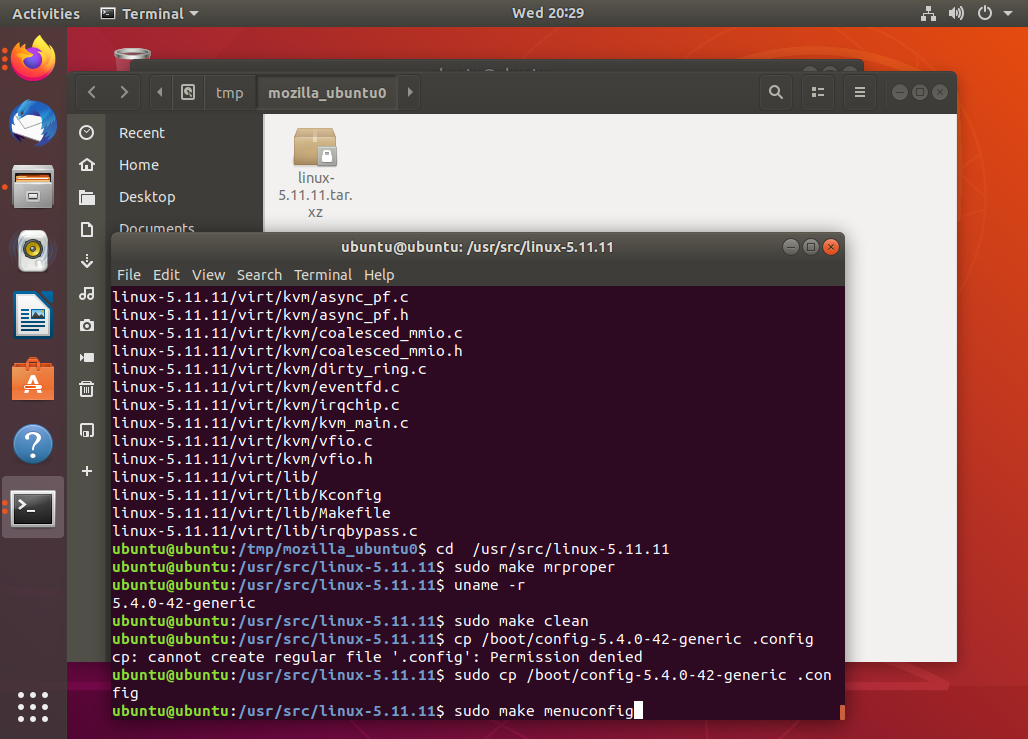The width and height of the screenshot is (1028, 739).
Task: Click the back navigation arrow in Files
Action: pos(91,91)
